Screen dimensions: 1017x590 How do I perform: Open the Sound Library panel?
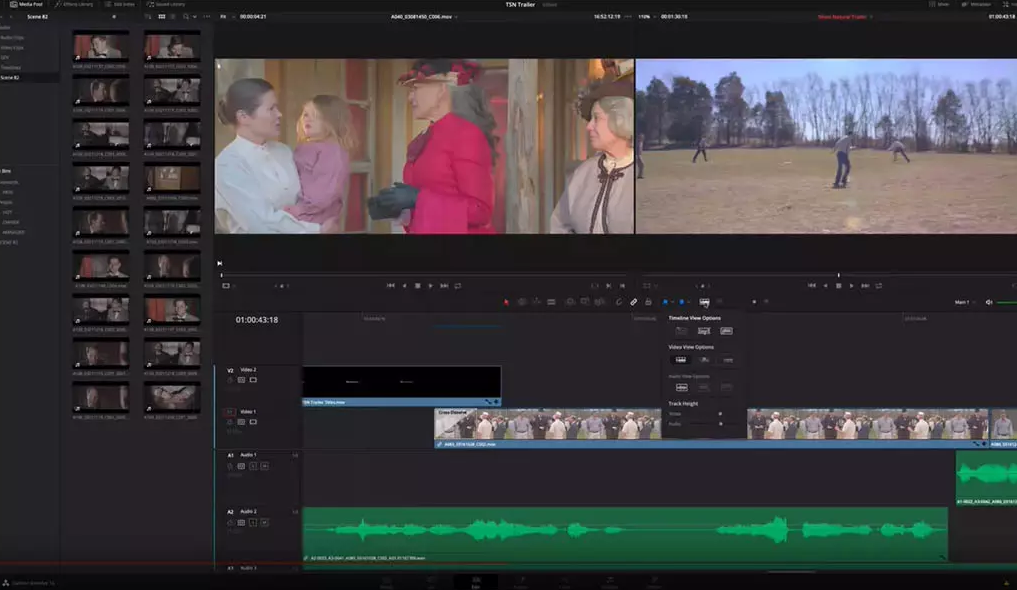pos(165,4)
